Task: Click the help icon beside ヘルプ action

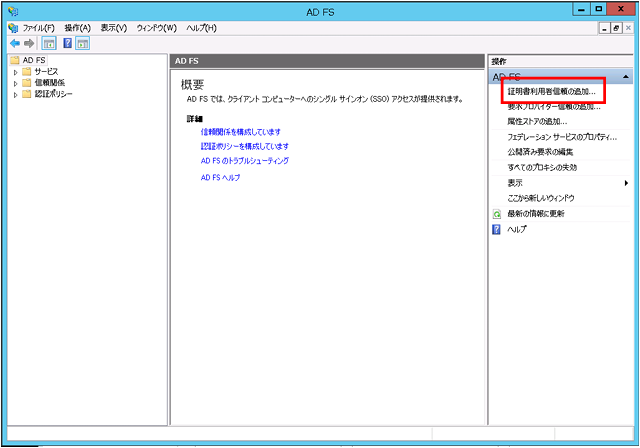Action: coord(497,229)
